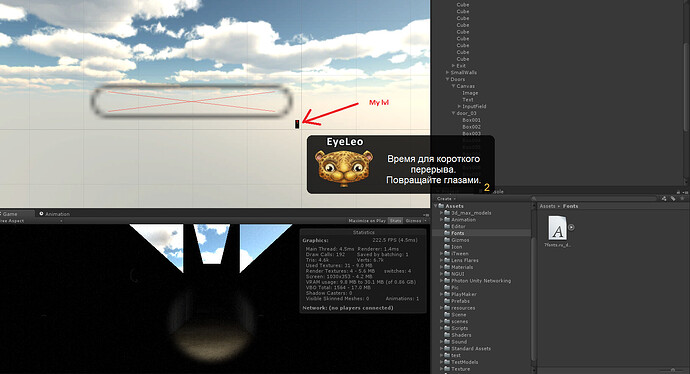This screenshot has height=374, width=690.
Task: Select the Prefabs folder icon
Action: coord(447,301)
